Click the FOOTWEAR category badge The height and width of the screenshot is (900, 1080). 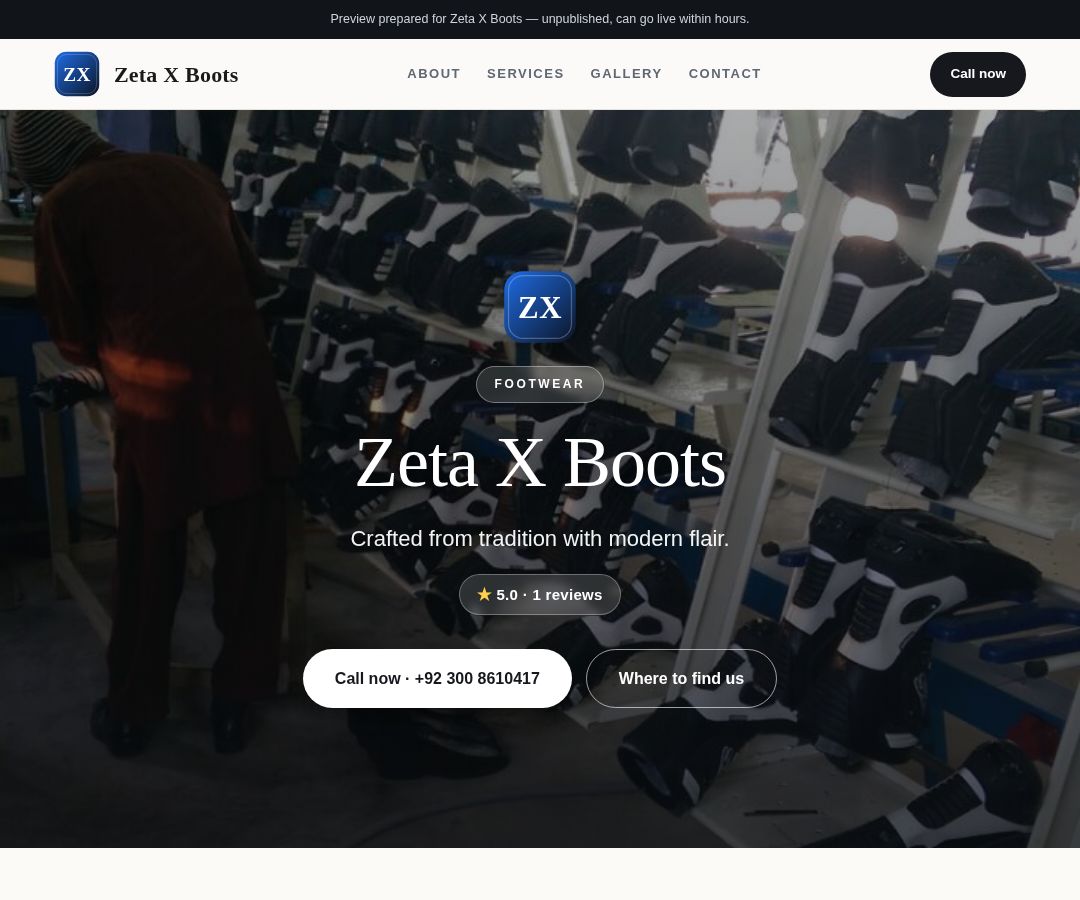coord(540,384)
